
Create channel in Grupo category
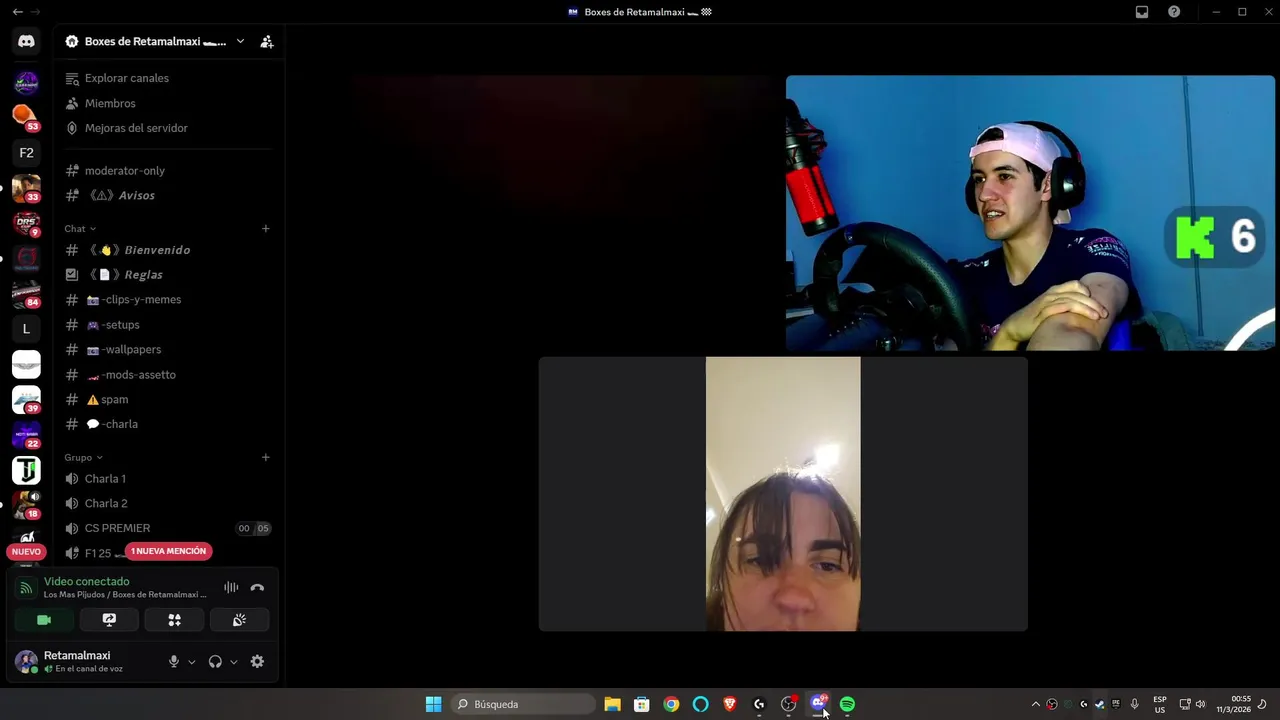(x=265, y=457)
